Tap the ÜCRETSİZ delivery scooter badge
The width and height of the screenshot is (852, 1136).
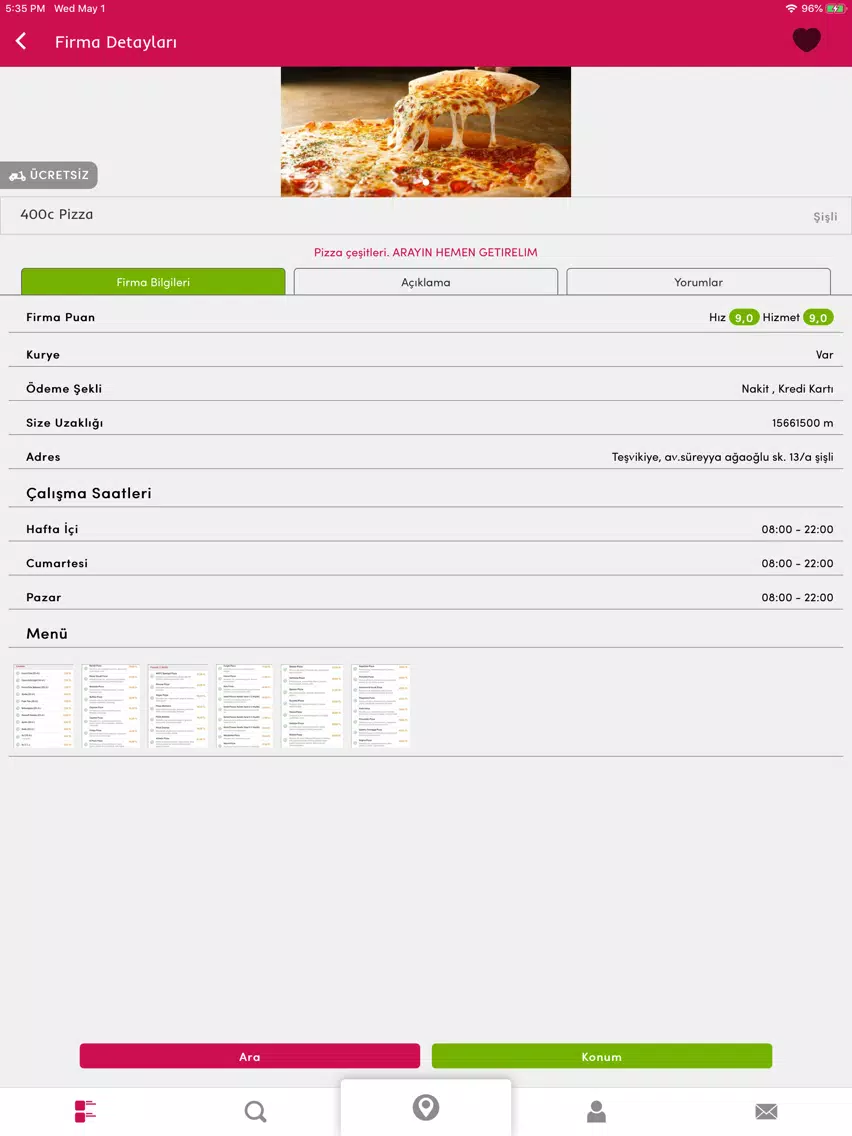coord(49,175)
